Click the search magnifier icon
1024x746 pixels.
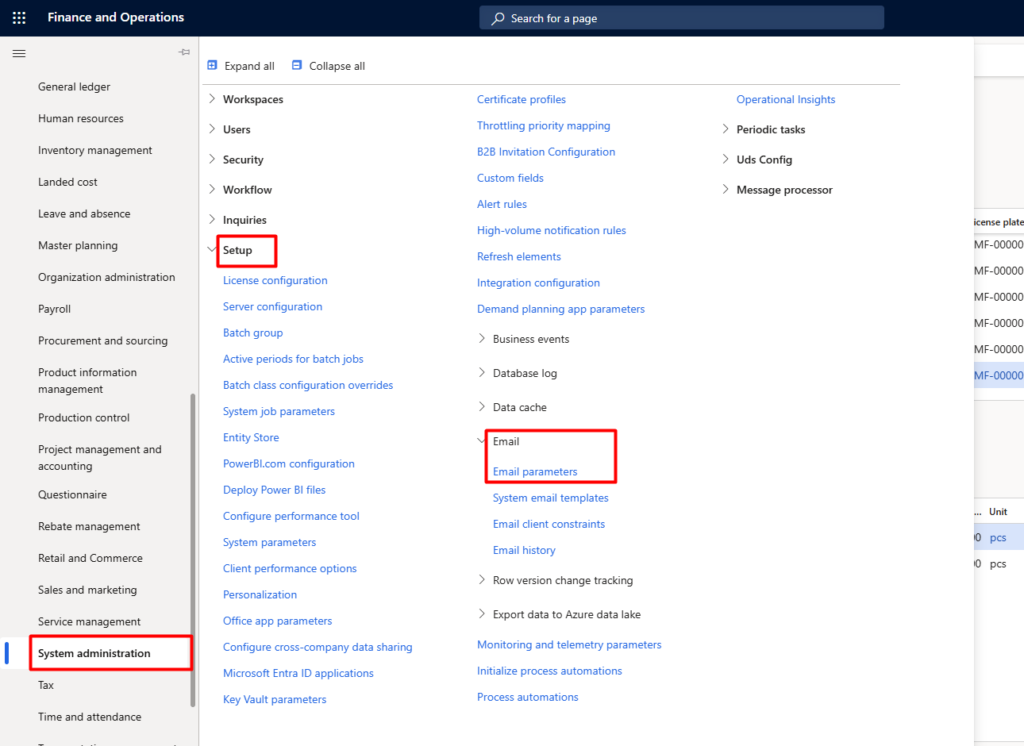click(497, 18)
